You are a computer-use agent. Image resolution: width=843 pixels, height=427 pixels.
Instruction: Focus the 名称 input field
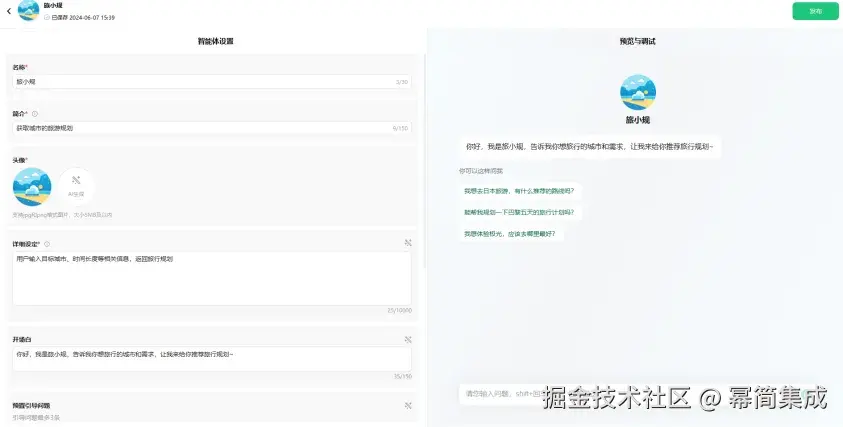[x=212, y=82]
